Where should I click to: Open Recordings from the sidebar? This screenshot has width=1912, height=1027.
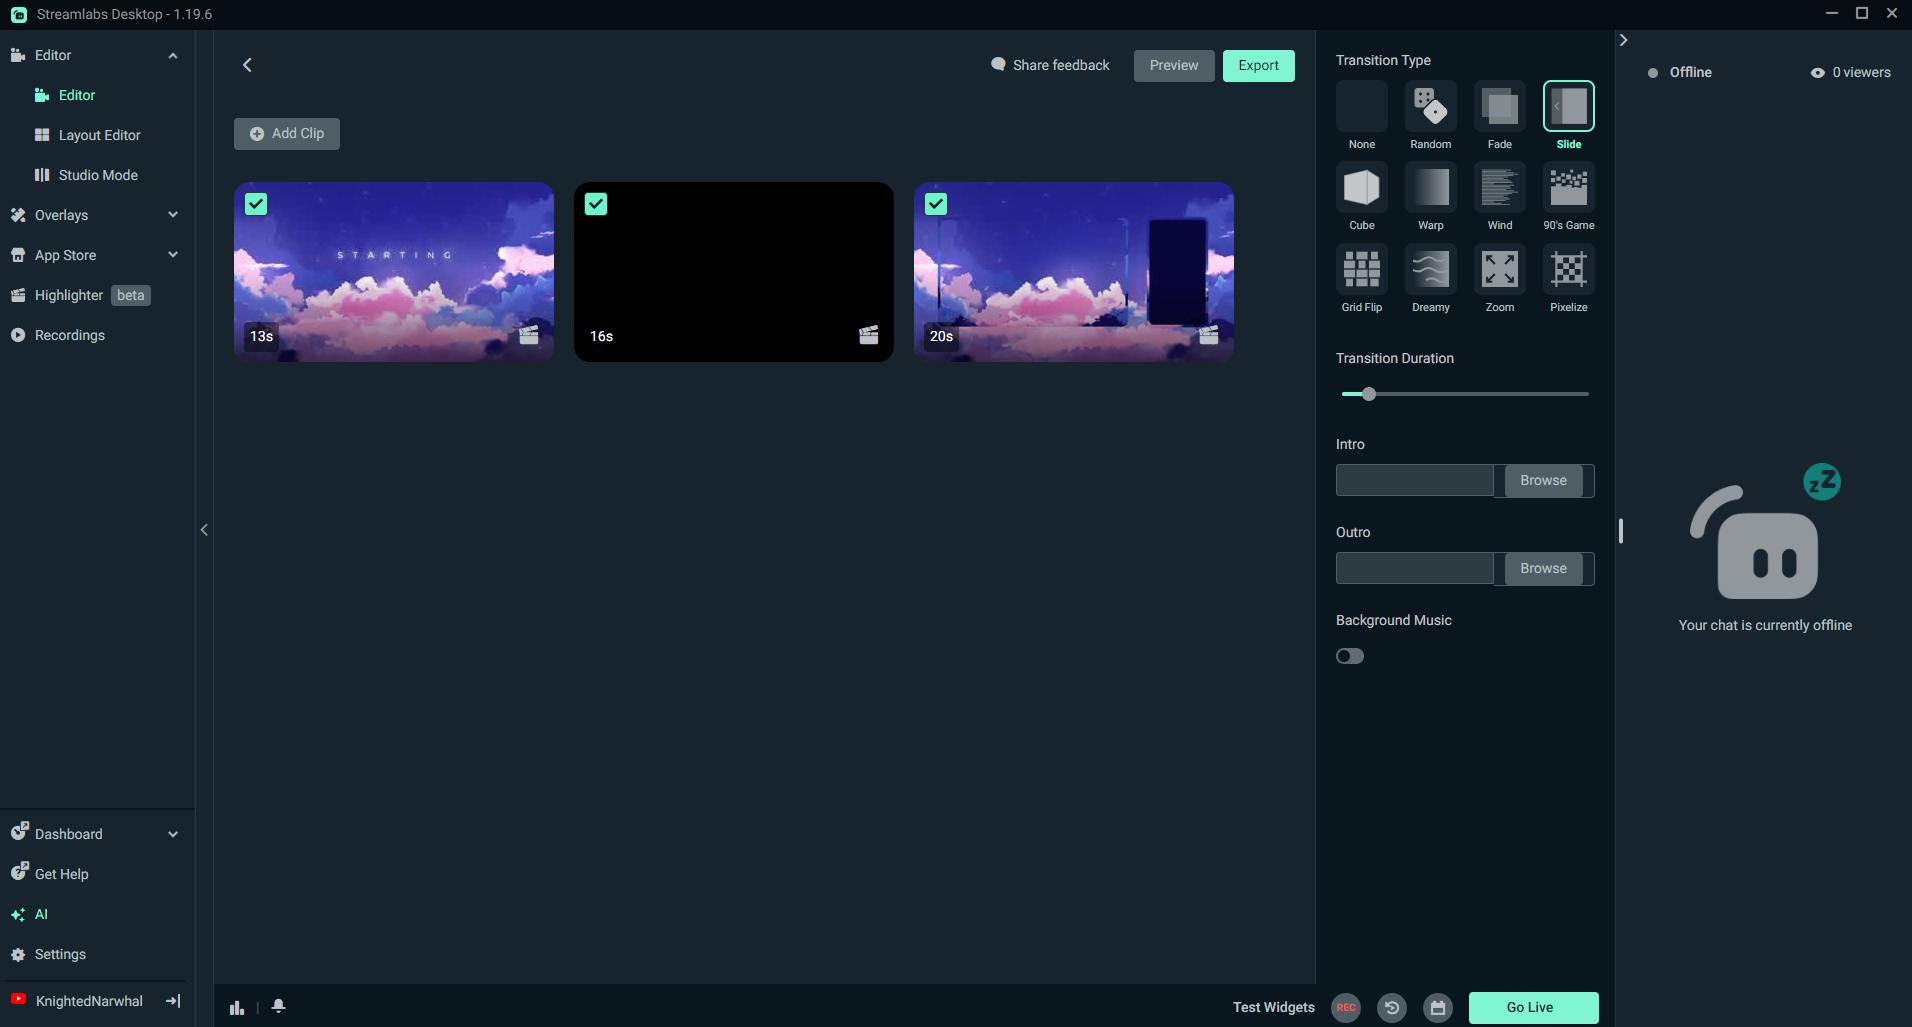pyautogui.click(x=69, y=335)
